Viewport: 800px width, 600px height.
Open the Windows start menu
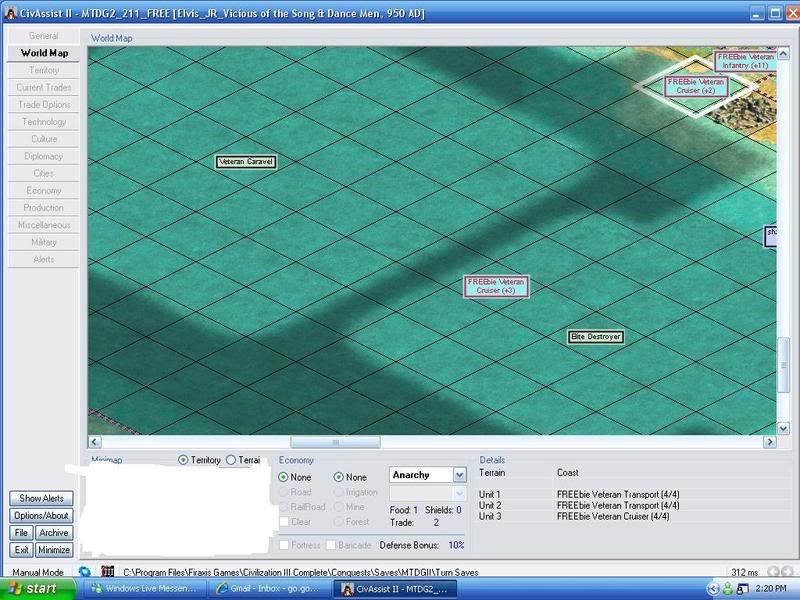pyautogui.click(x=37, y=589)
